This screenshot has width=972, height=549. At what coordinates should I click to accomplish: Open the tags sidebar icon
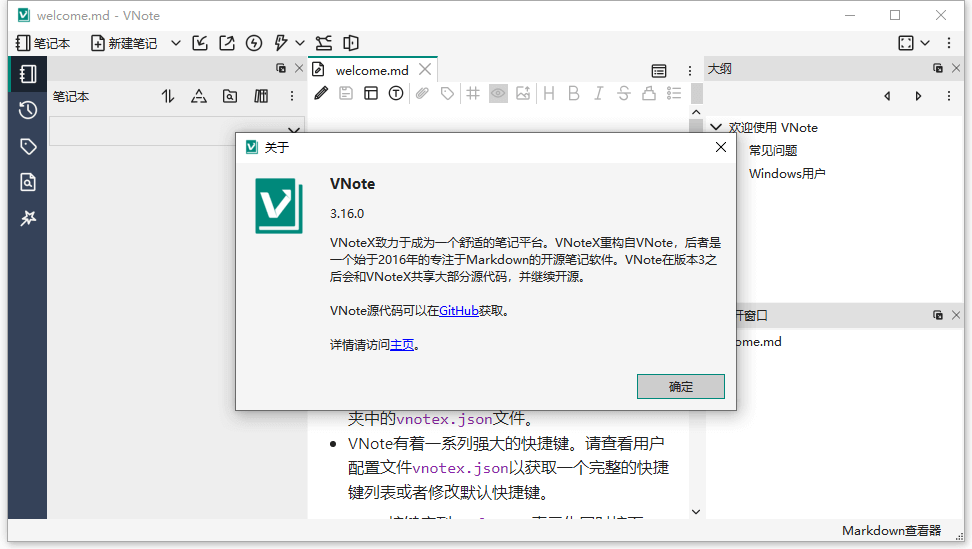coord(28,146)
